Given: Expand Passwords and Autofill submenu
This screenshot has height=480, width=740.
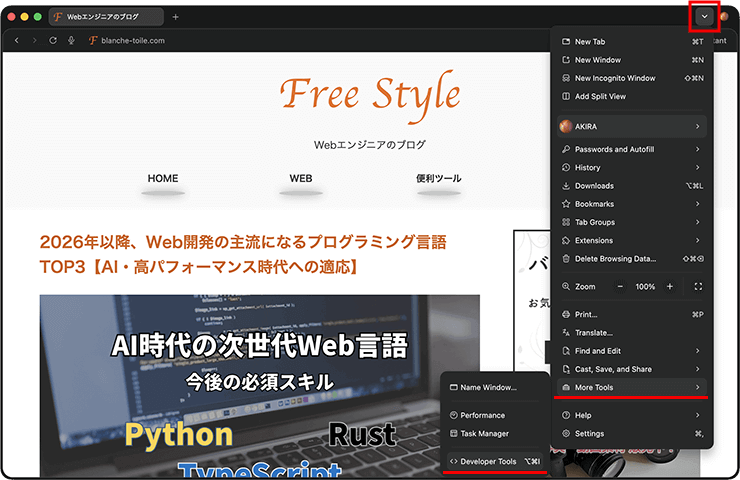Looking at the screenshot, I should (x=632, y=149).
